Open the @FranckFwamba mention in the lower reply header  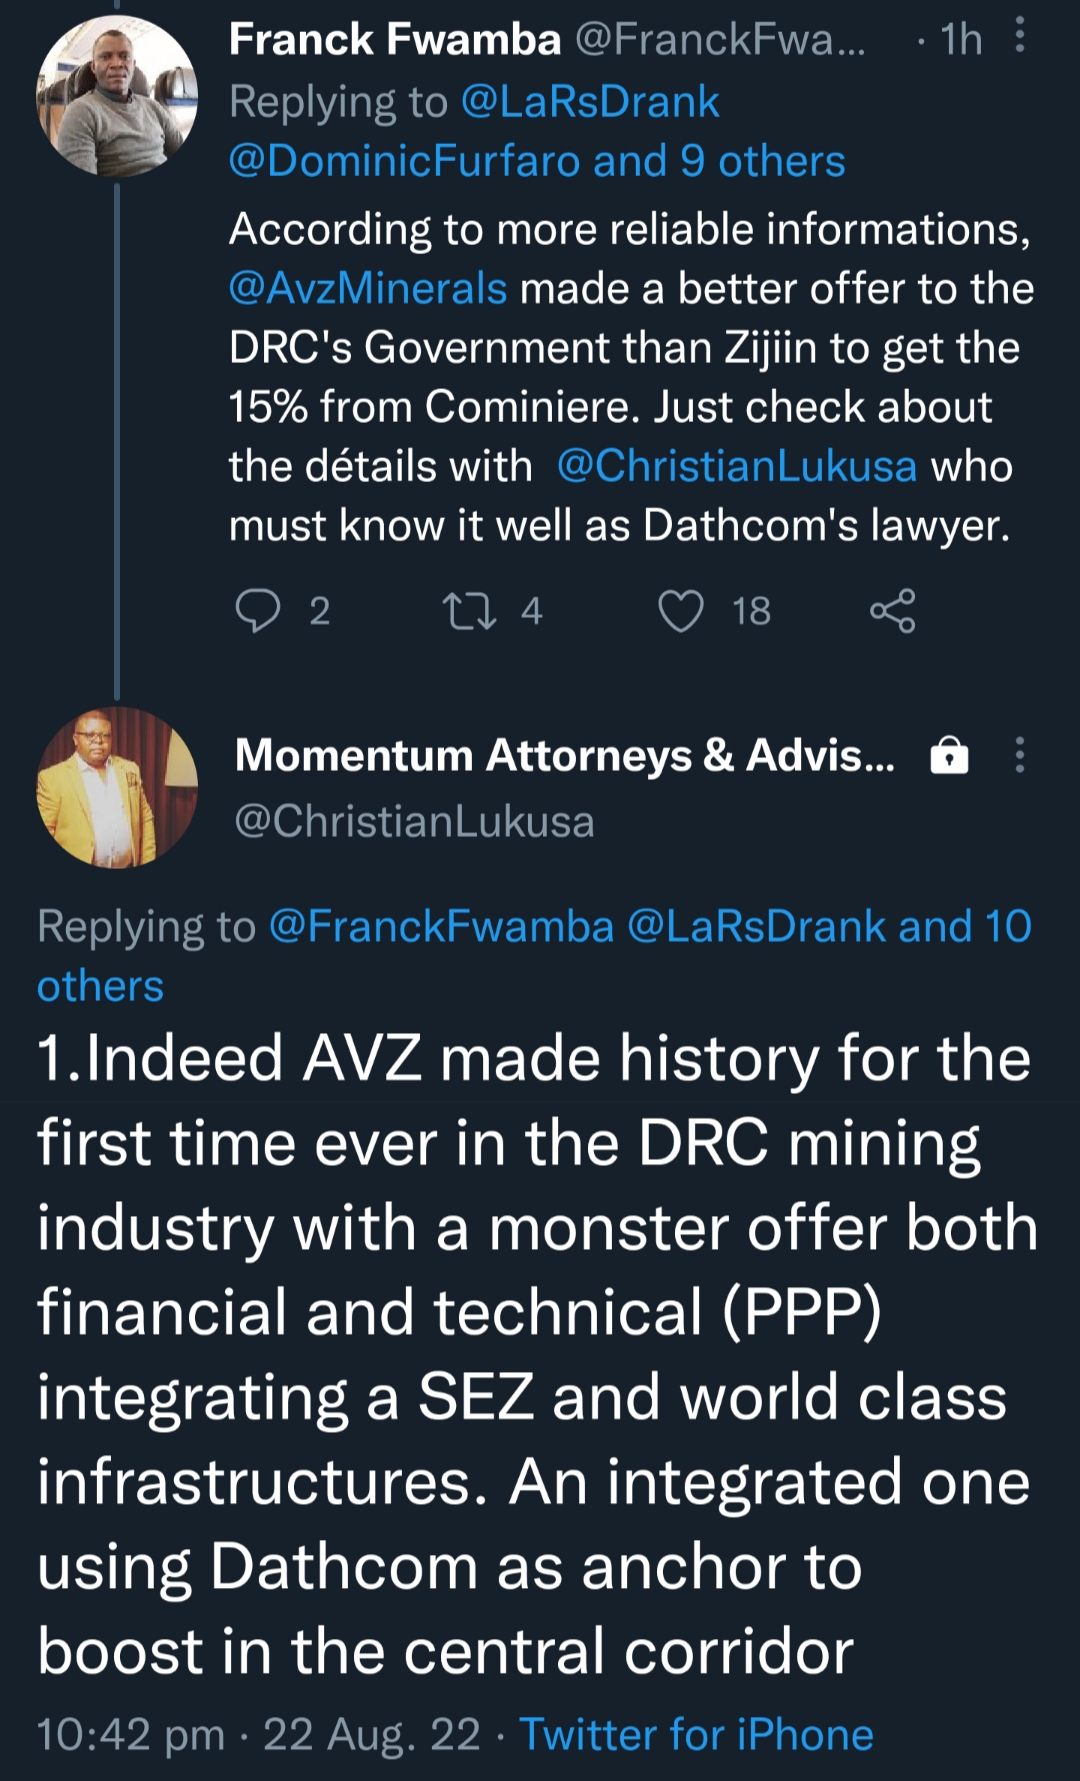[x=441, y=926]
